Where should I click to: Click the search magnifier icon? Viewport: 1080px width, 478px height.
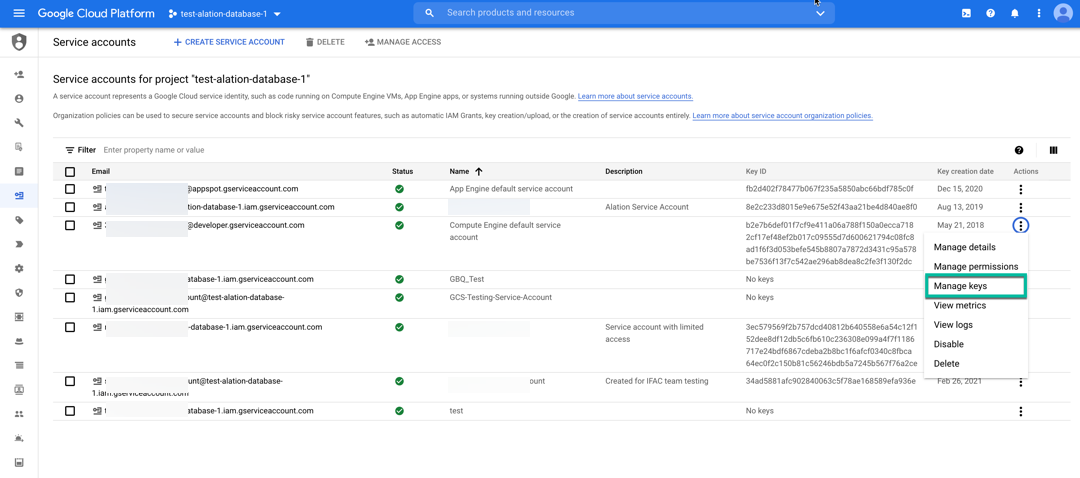tap(430, 13)
